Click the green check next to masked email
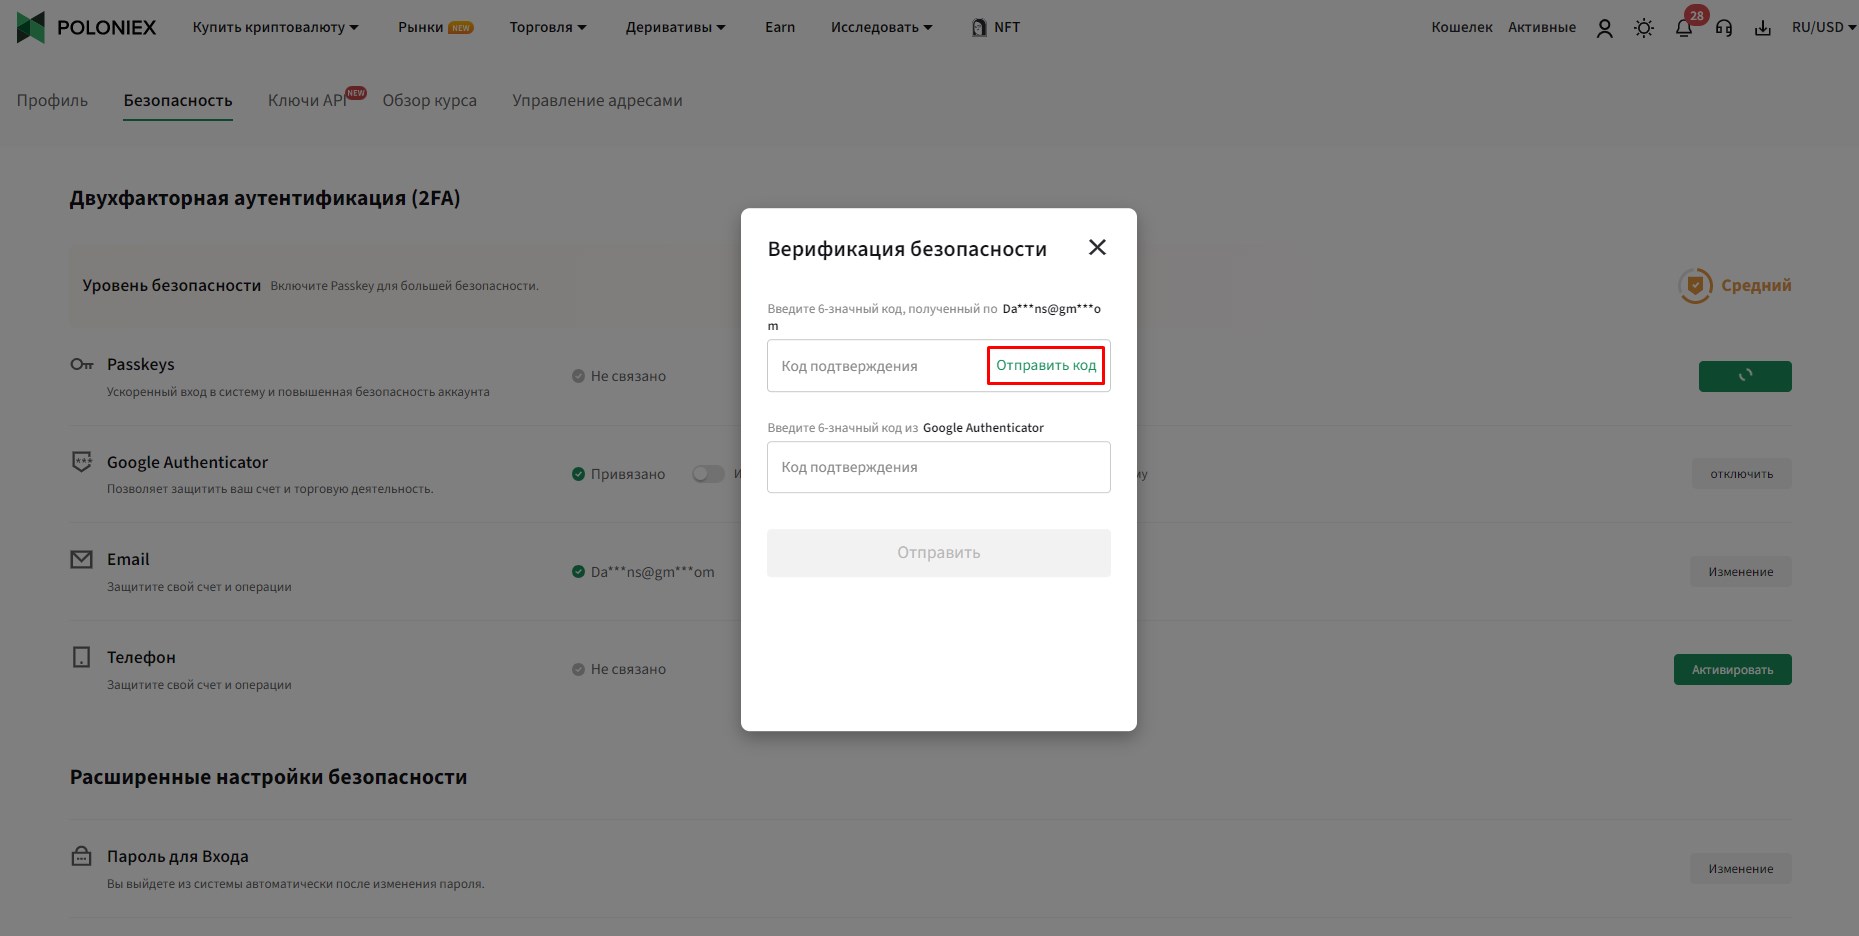The width and height of the screenshot is (1859, 936). click(578, 572)
